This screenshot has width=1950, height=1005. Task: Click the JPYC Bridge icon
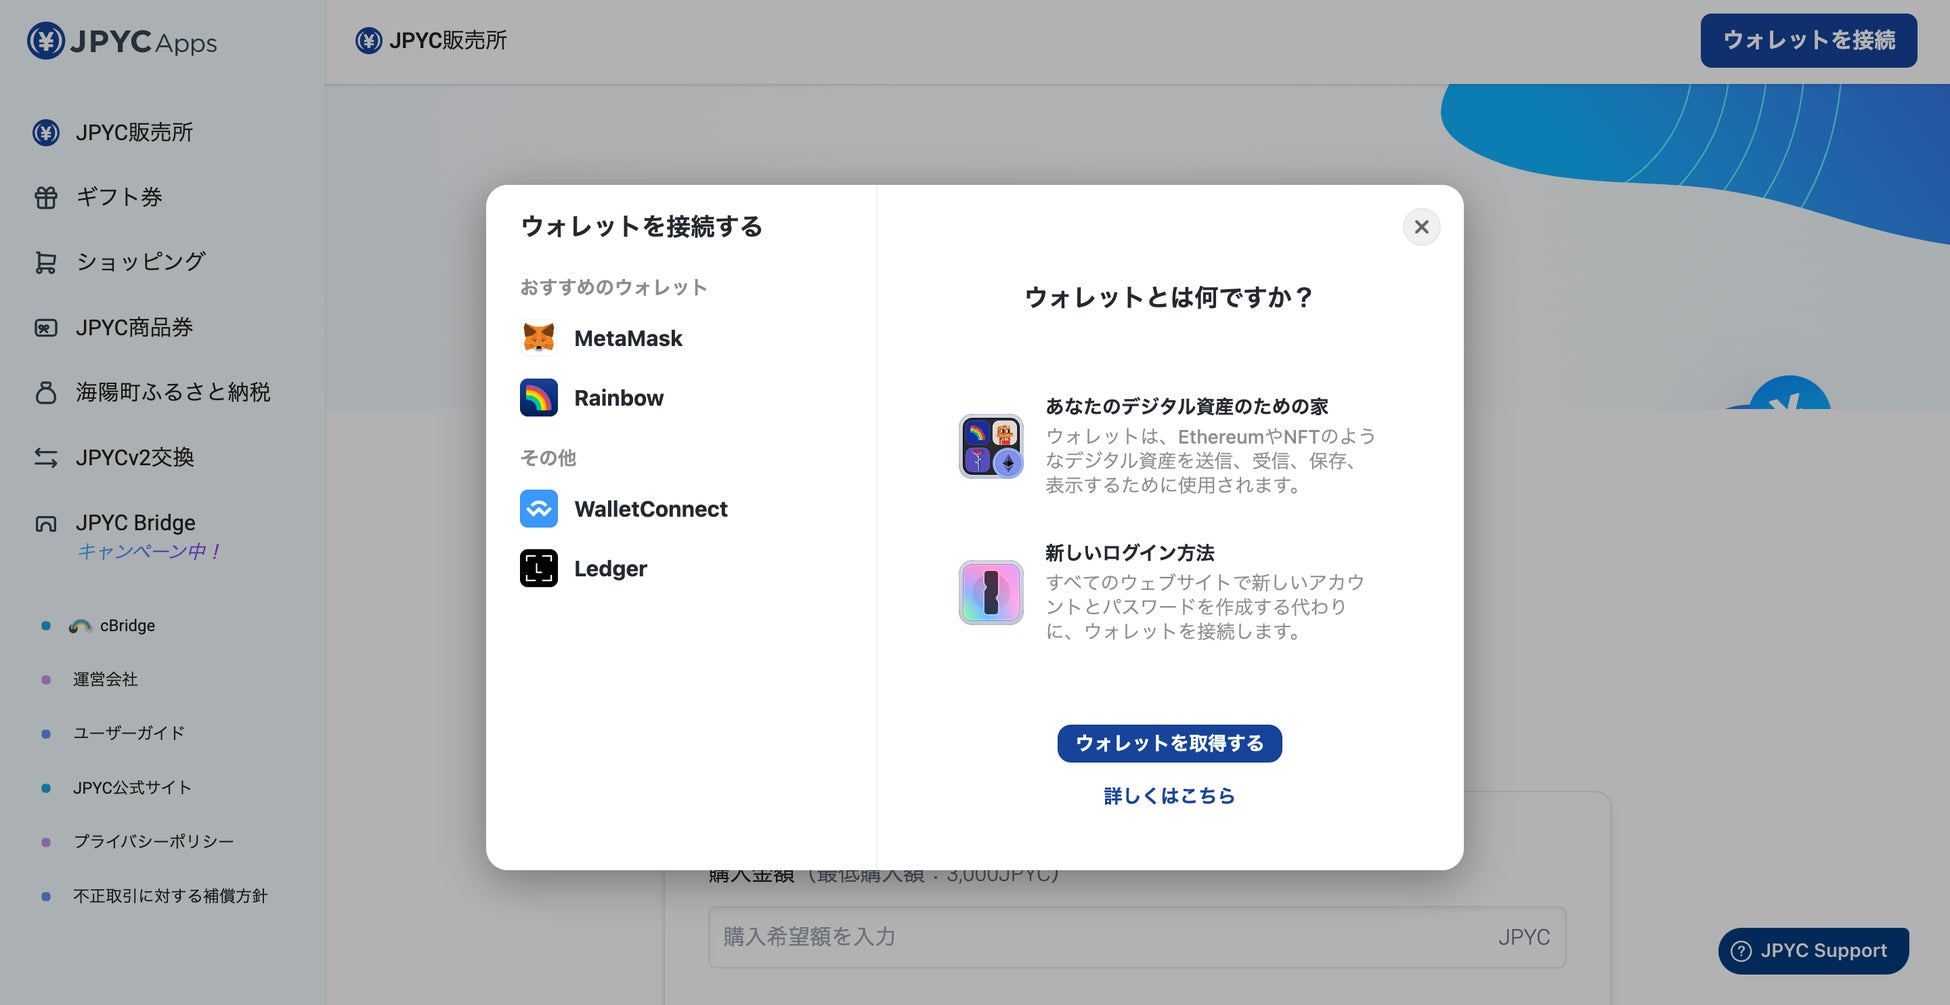pos(46,524)
